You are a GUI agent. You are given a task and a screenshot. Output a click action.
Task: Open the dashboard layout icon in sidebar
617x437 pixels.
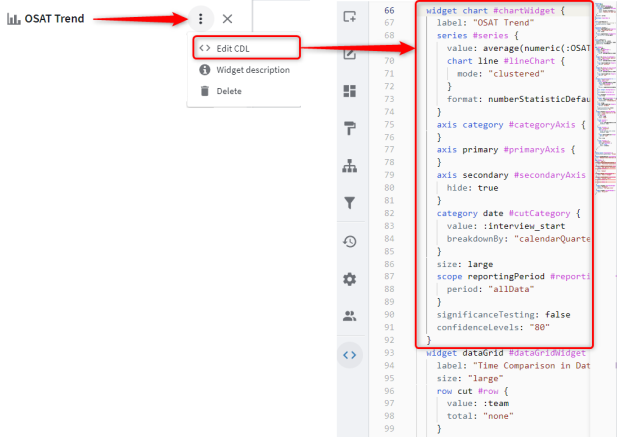(349, 91)
